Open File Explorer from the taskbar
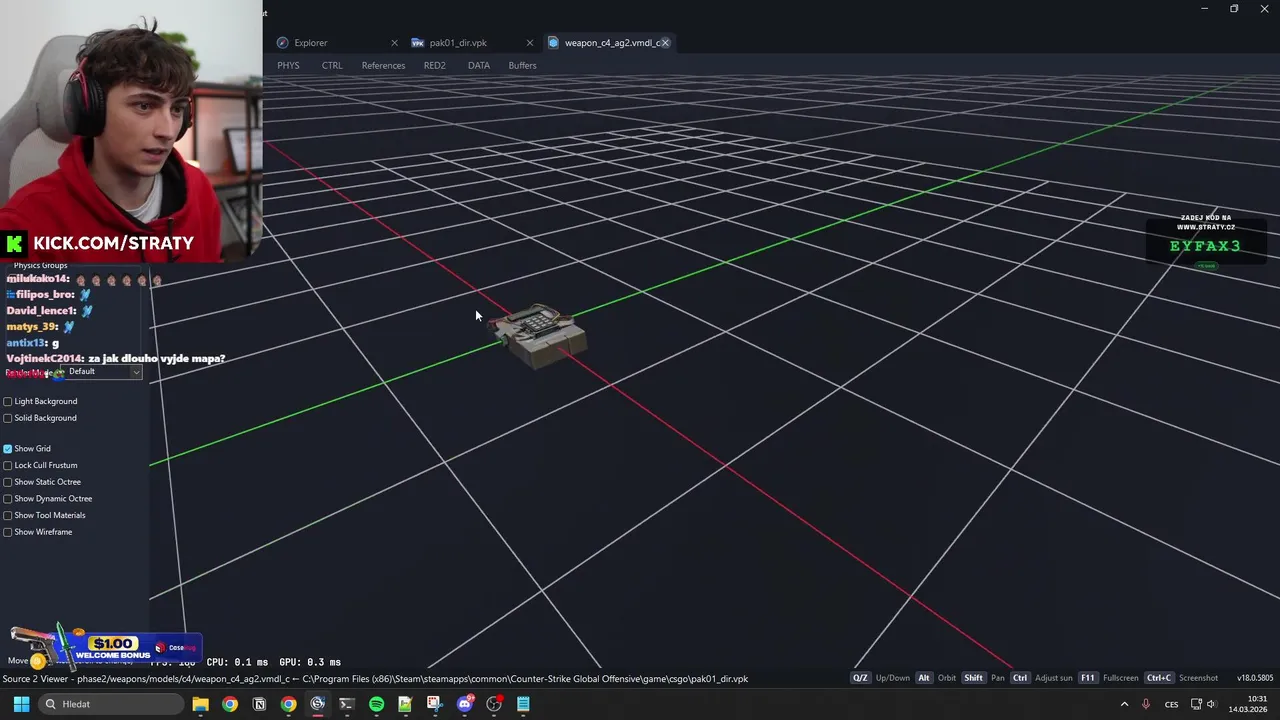 200,704
